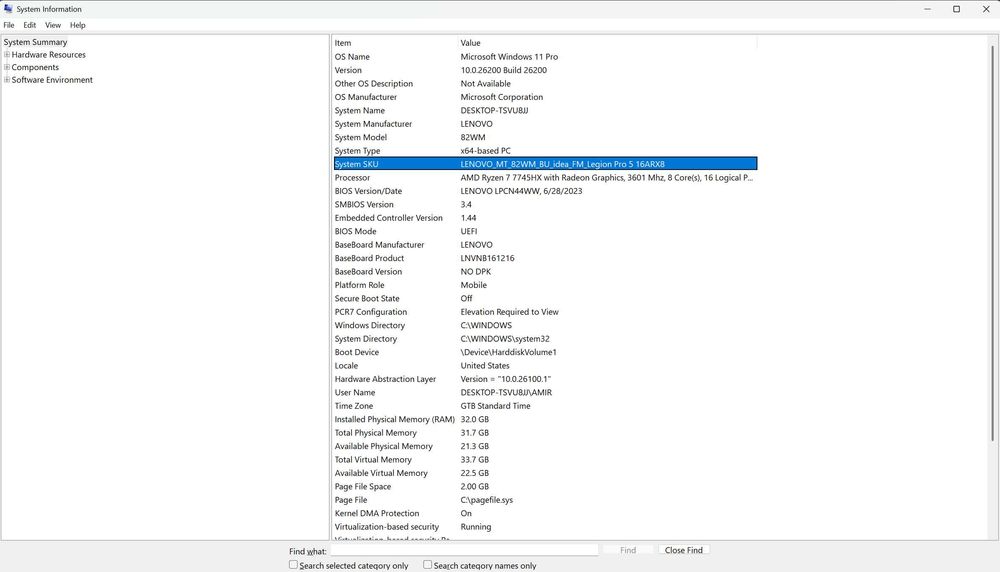1000x572 pixels.
Task: Minimize the System Information window
Action: pos(927,9)
